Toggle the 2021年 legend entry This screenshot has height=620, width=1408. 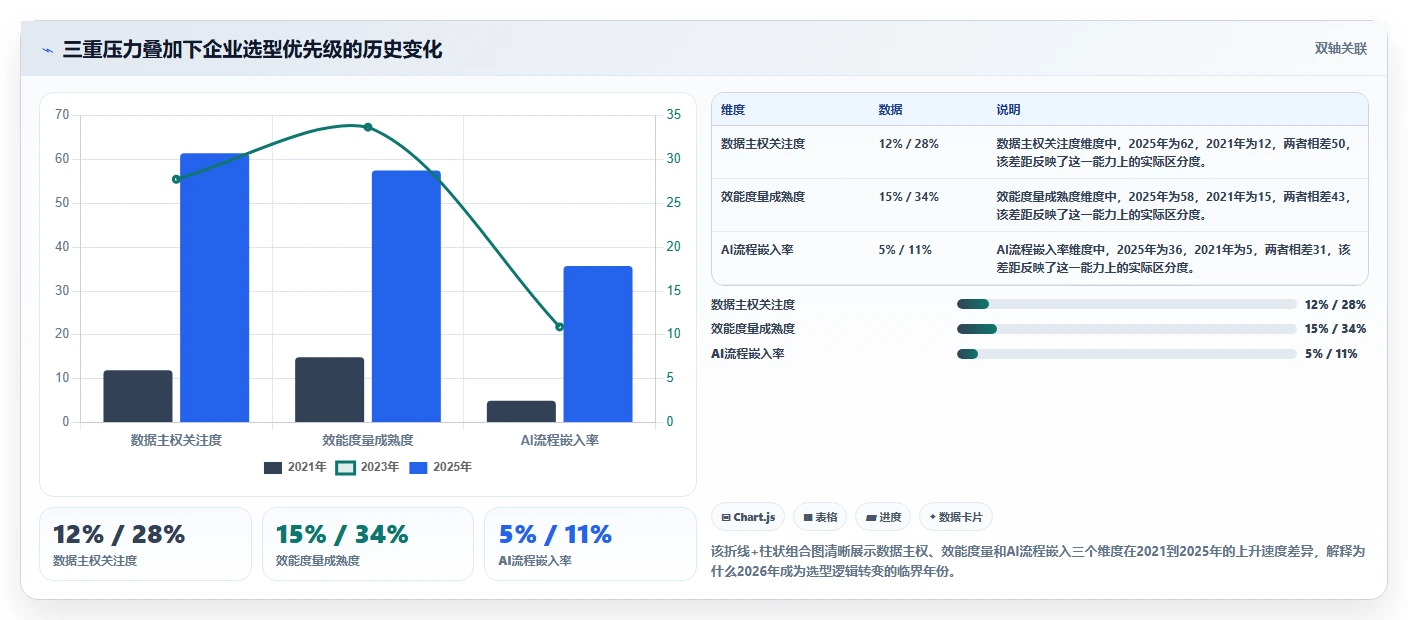click(295, 467)
